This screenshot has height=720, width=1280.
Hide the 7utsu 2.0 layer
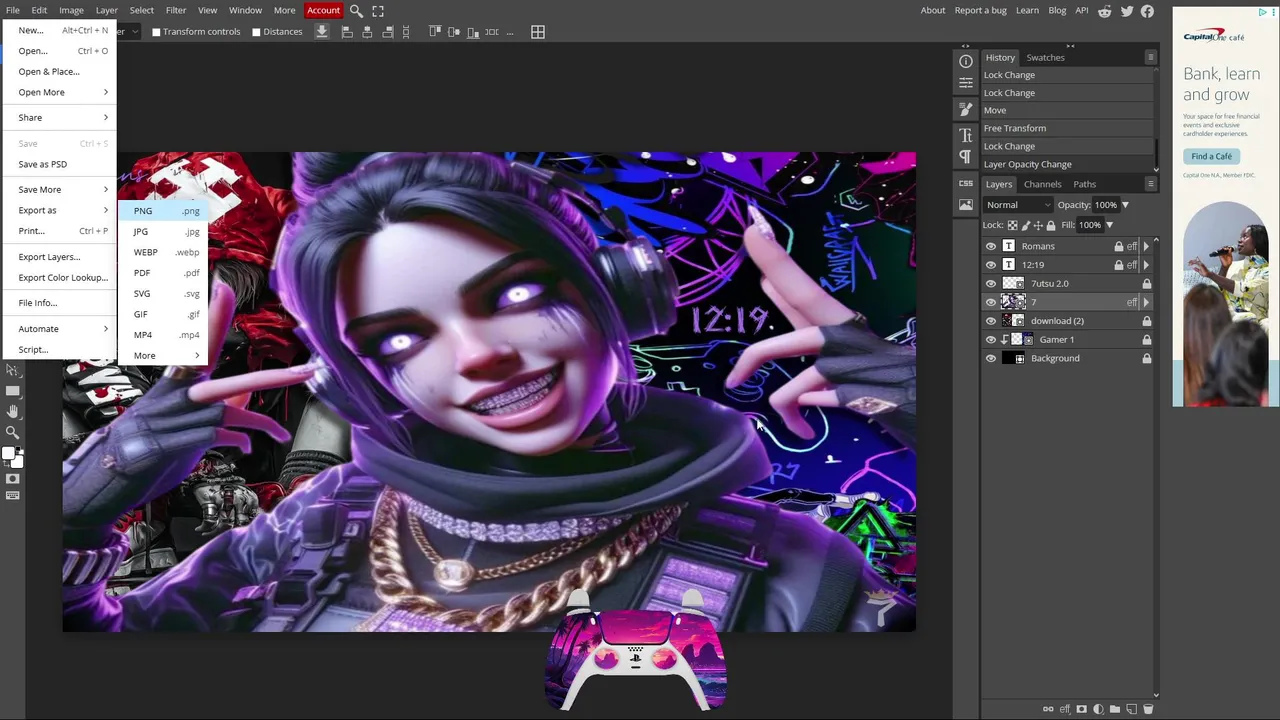[991, 283]
